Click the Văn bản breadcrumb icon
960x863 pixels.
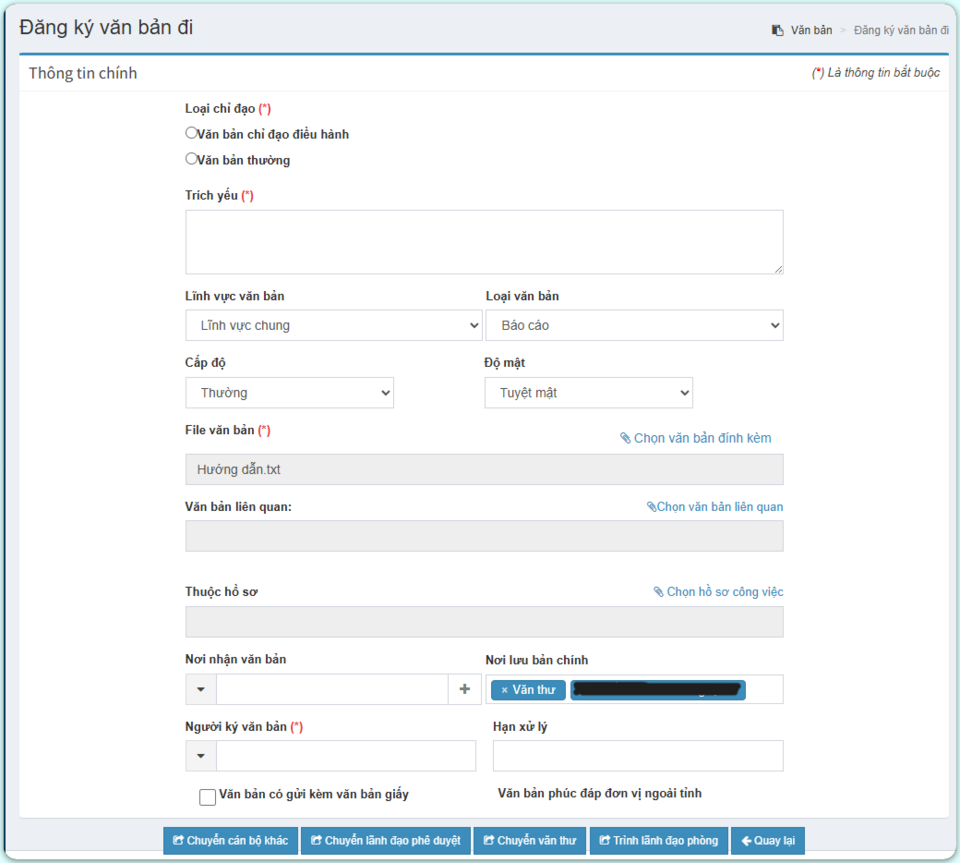[777, 30]
